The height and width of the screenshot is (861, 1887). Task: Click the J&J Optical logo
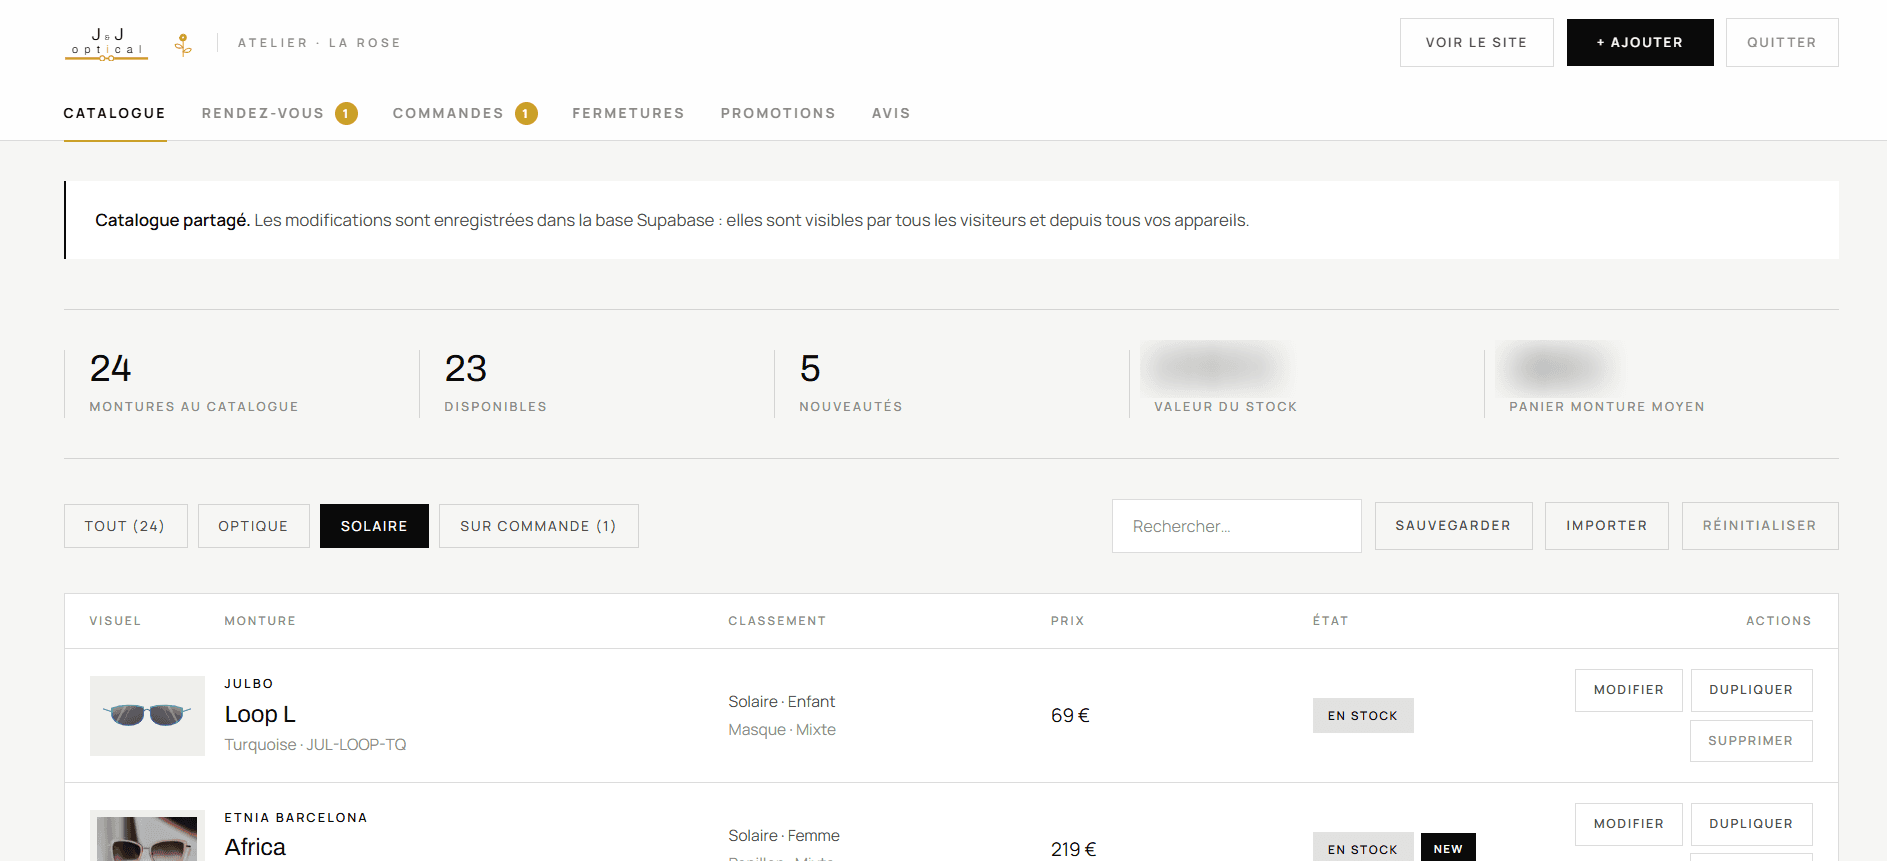[x=107, y=44]
